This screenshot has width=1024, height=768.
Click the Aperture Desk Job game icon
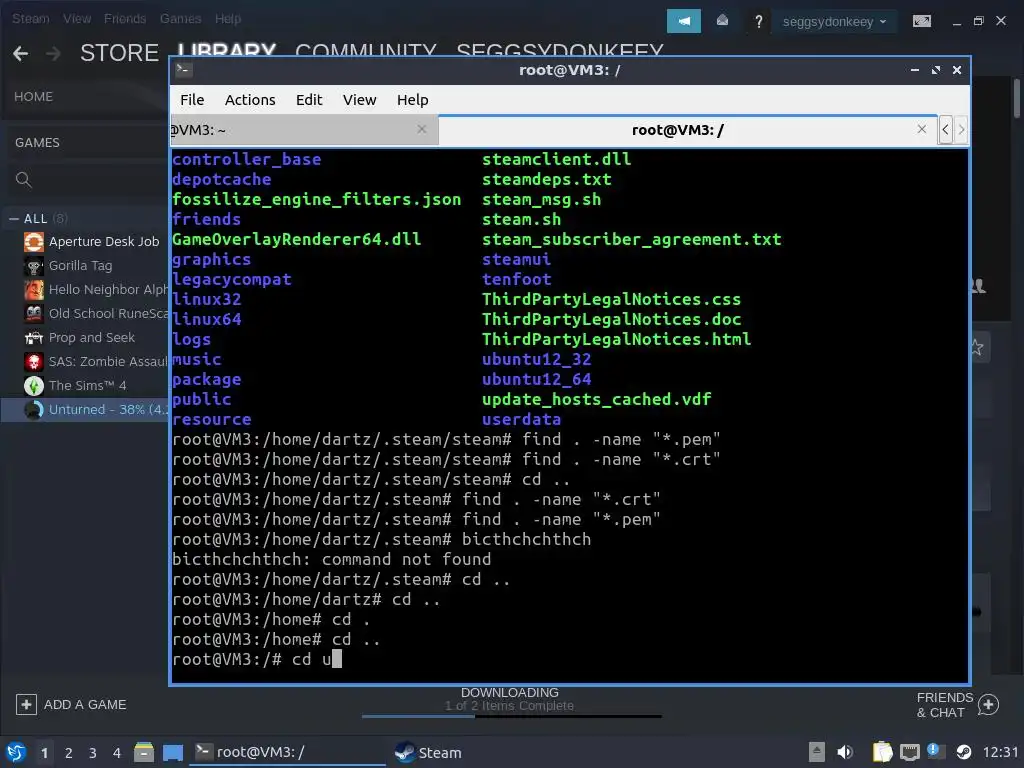(34, 242)
